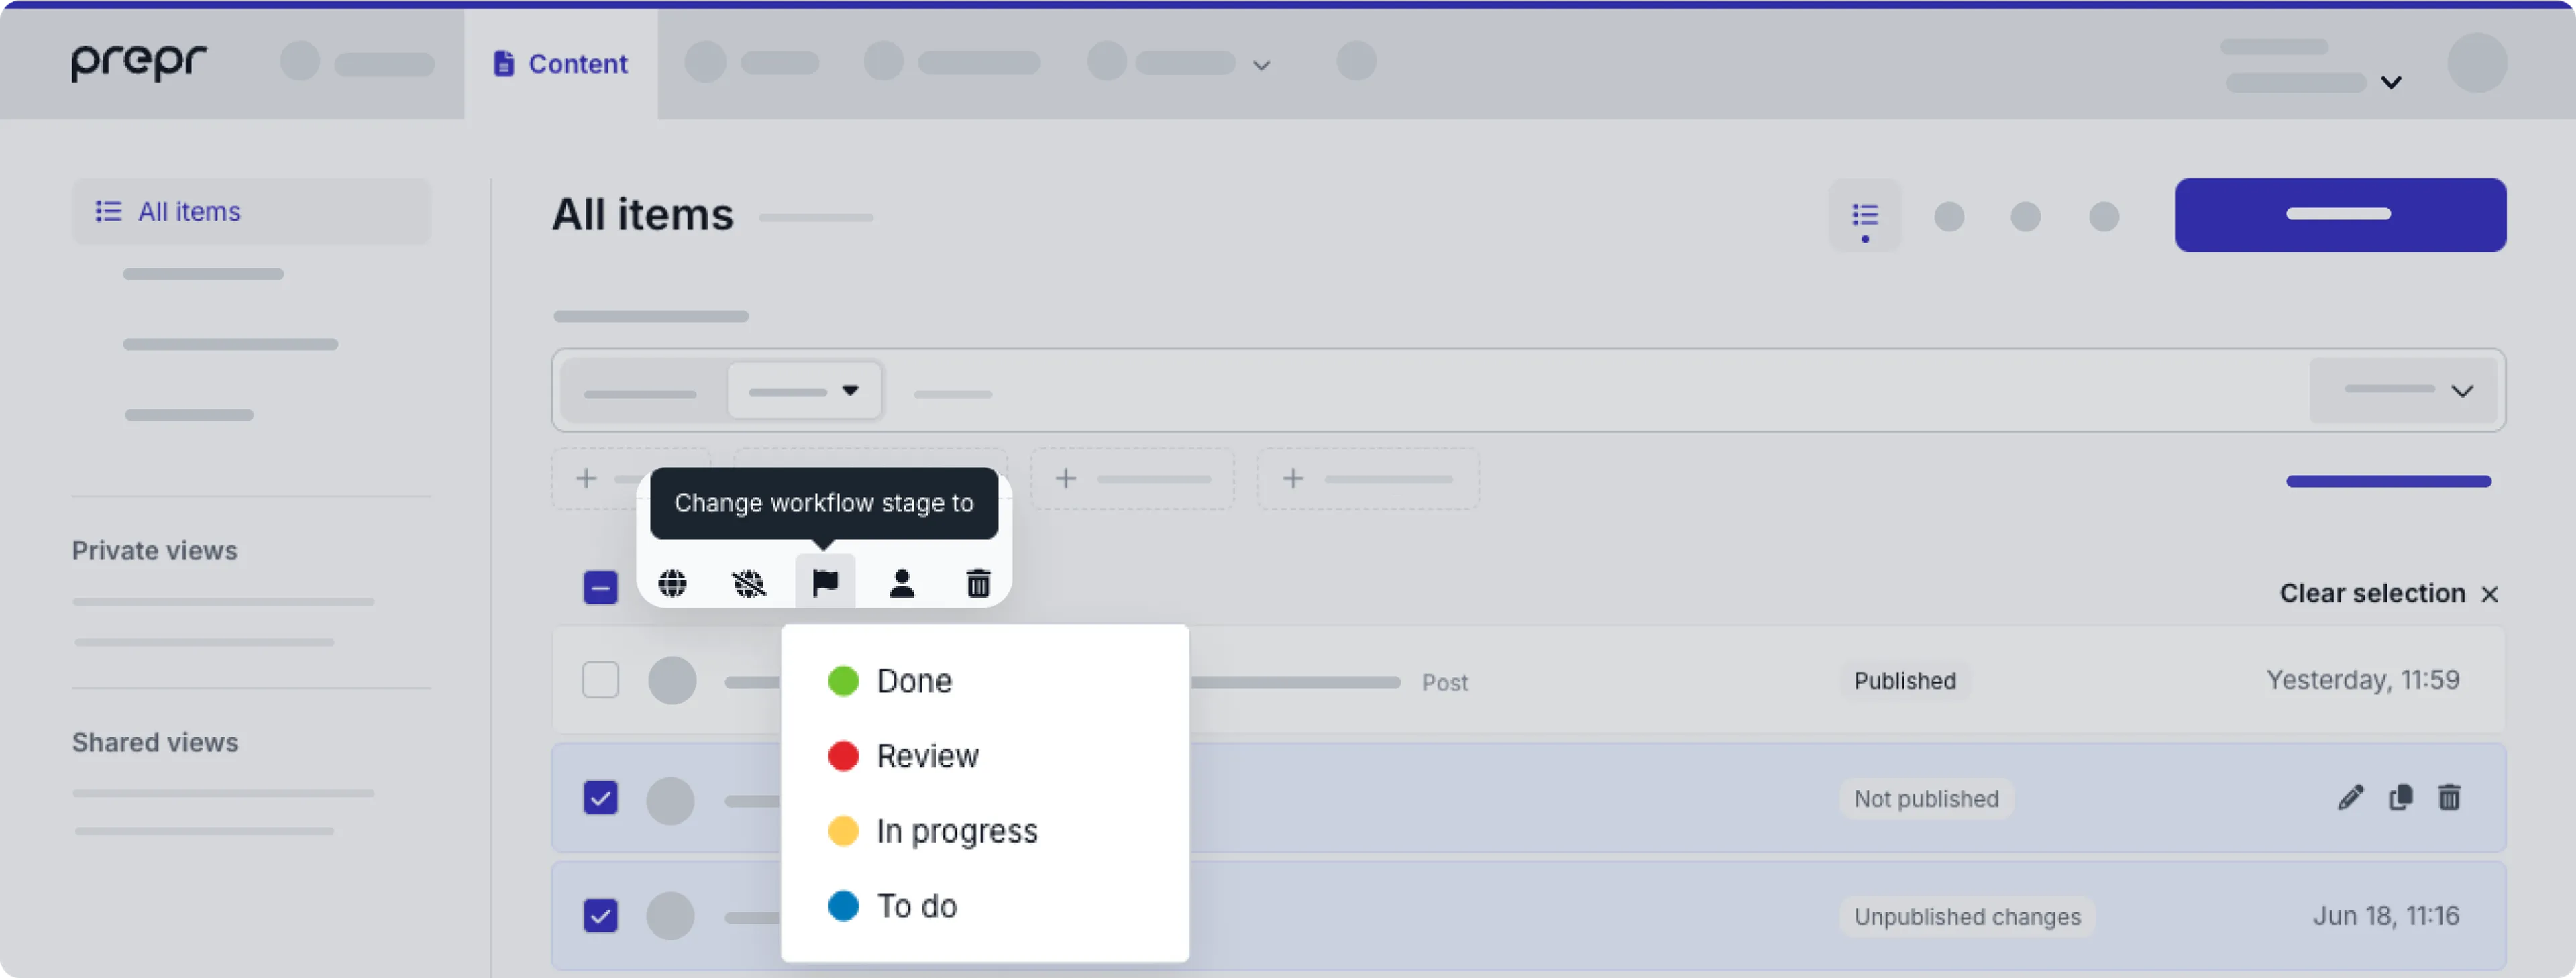Click the Unpublished changes row avatar circle

pyautogui.click(x=670, y=915)
